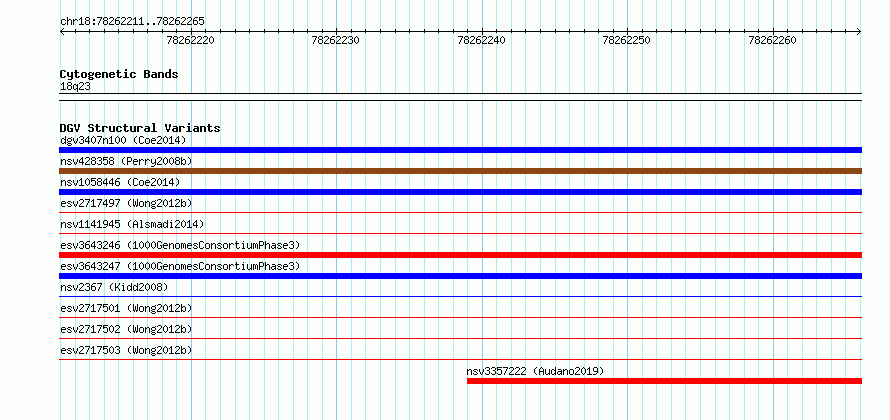Screen dimensions: 890x420
Task: Open variant esv2717501 (Wong2012b) label
Action: tap(126, 308)
